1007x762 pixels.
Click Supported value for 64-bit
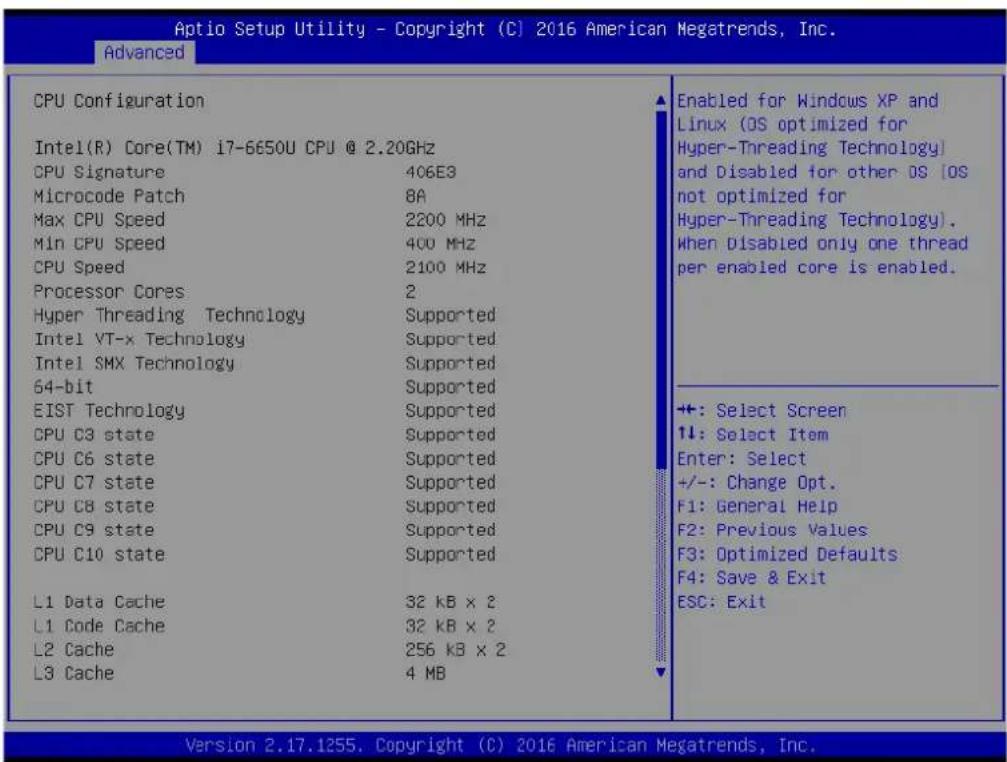[x=450, y=387]
